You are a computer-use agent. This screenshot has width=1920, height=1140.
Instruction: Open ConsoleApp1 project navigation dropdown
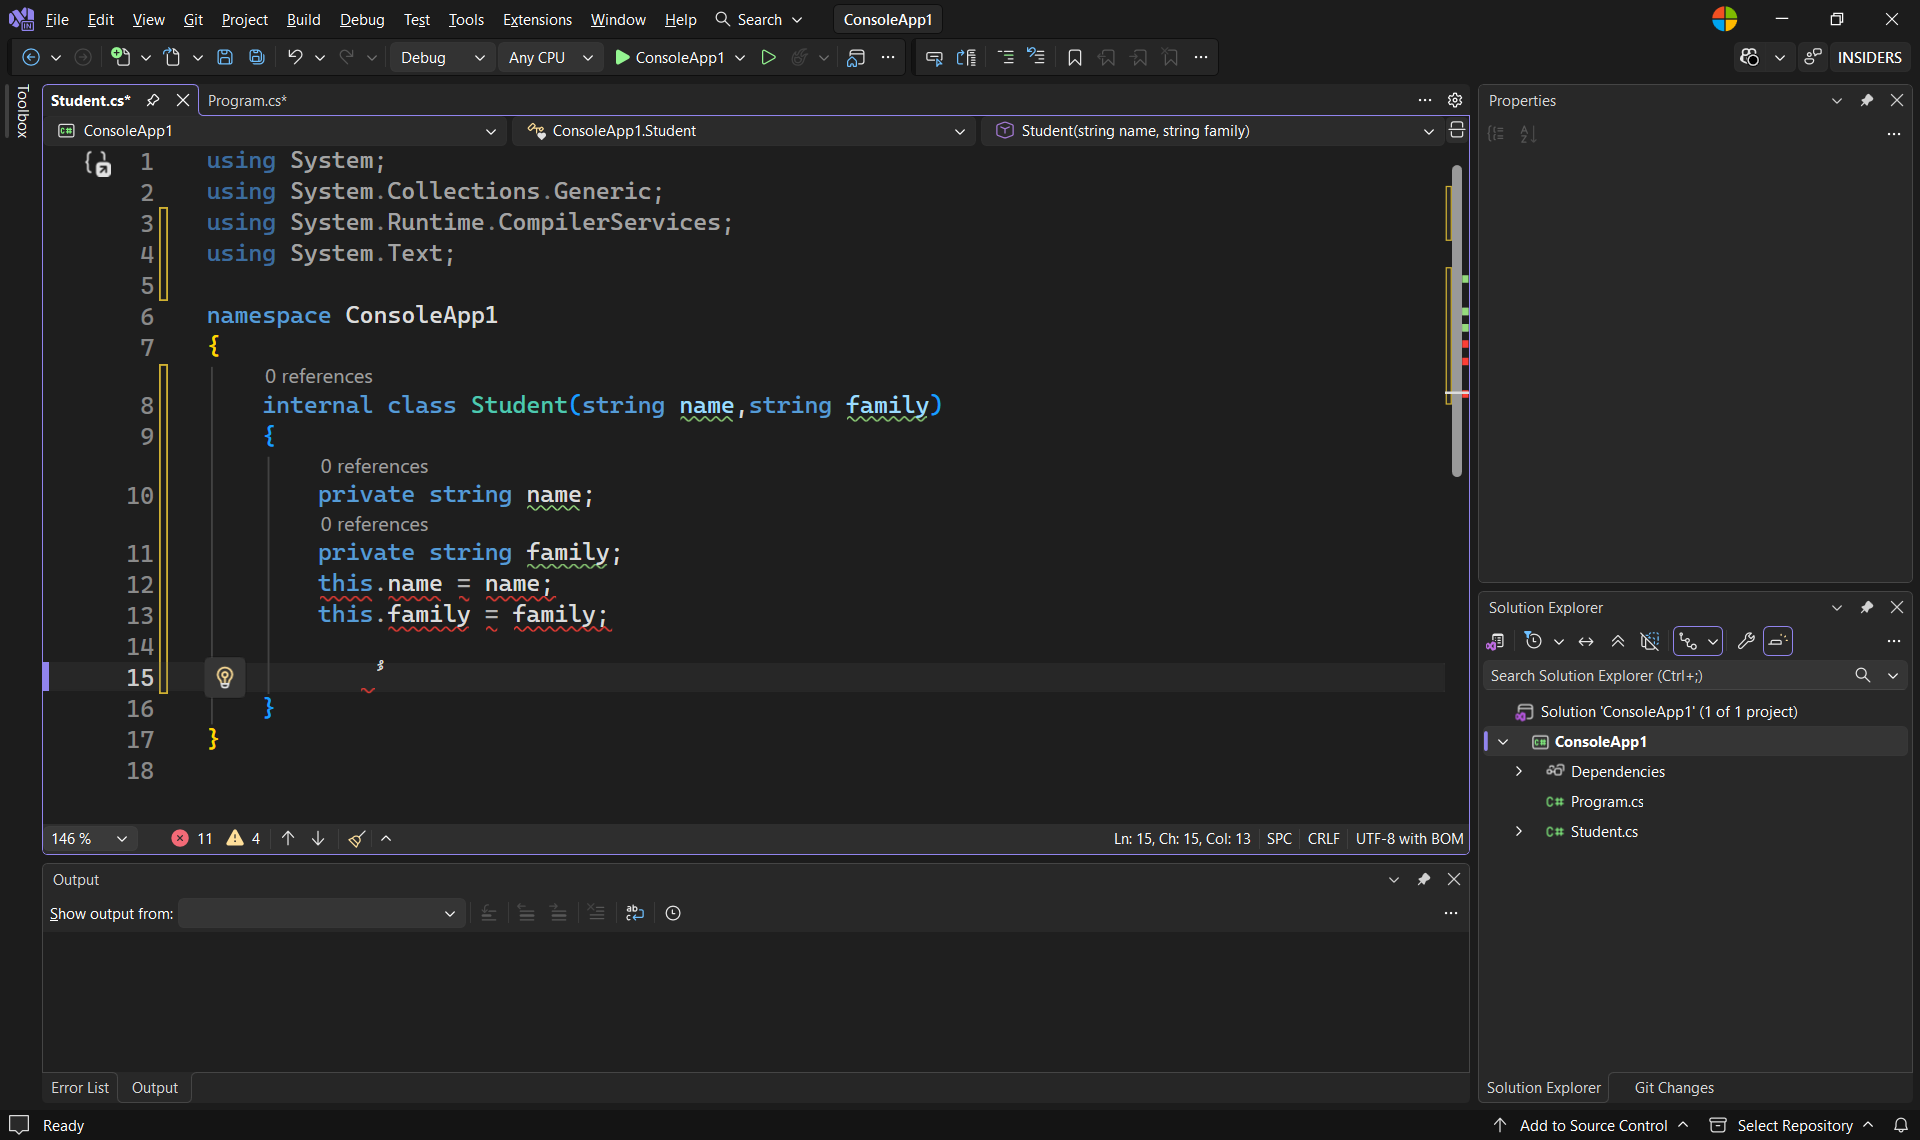(x=277, y=131)
